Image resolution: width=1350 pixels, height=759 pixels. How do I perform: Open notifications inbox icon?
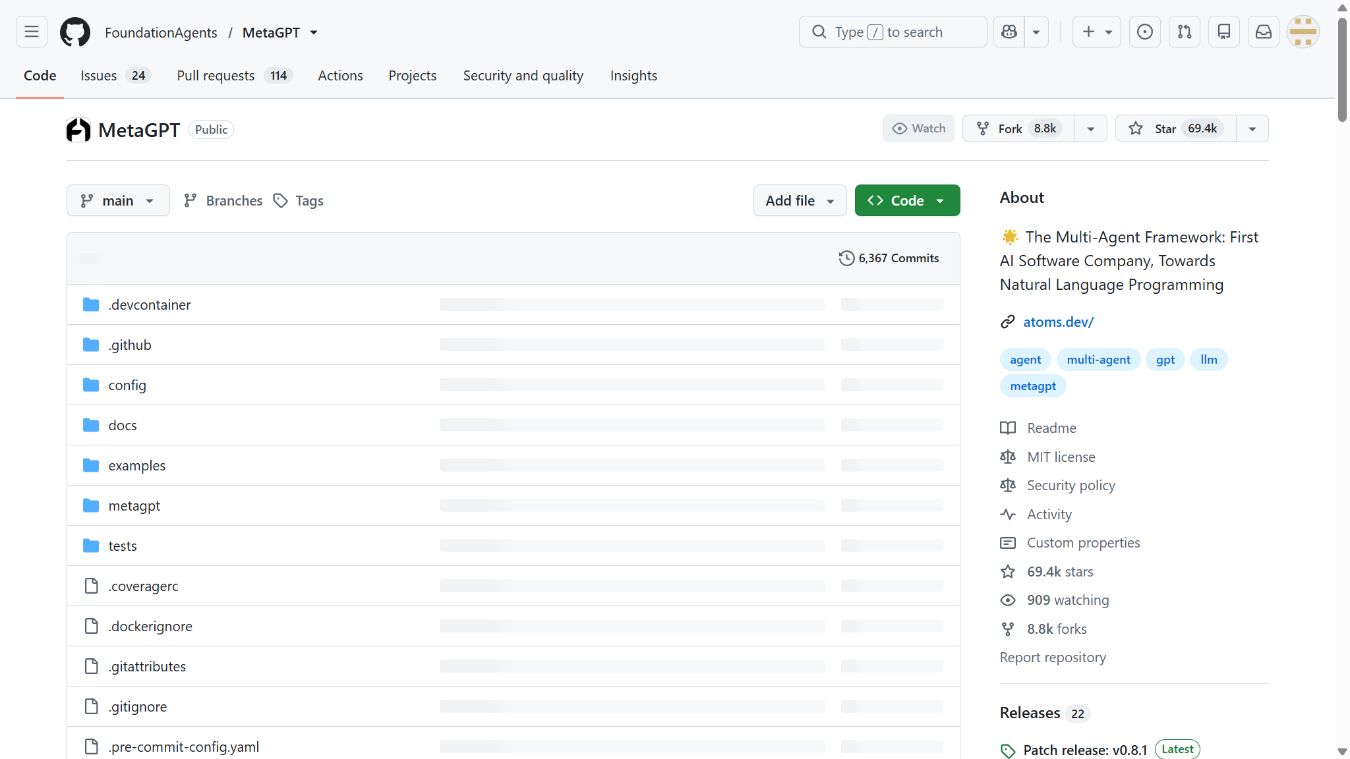1264,32
